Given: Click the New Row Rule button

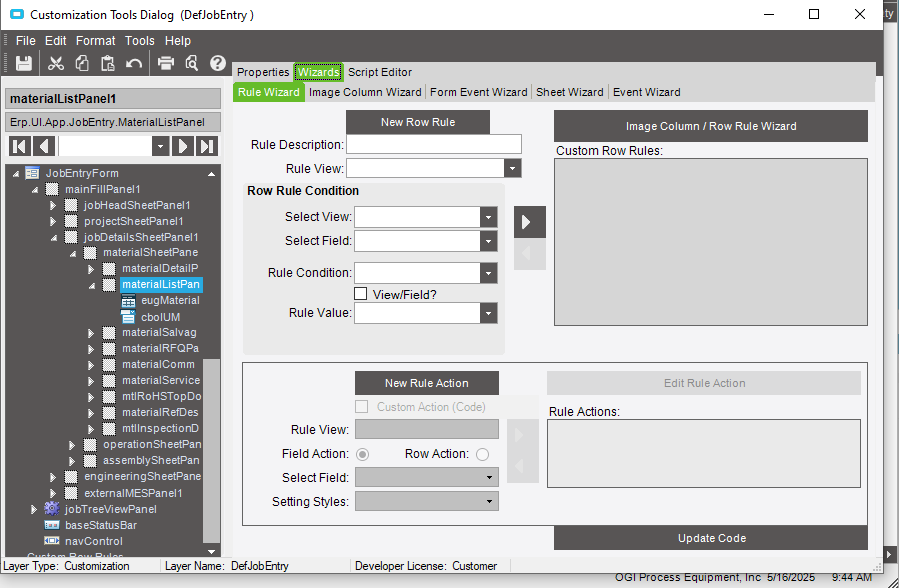Looking at the screenshot, I should click(x=418, y=122).
